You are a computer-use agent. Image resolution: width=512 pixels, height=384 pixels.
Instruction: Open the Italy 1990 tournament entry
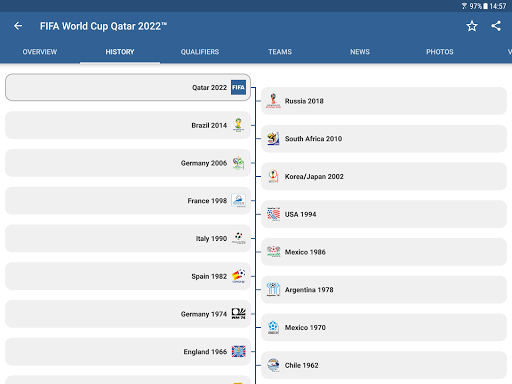[128, 239]
